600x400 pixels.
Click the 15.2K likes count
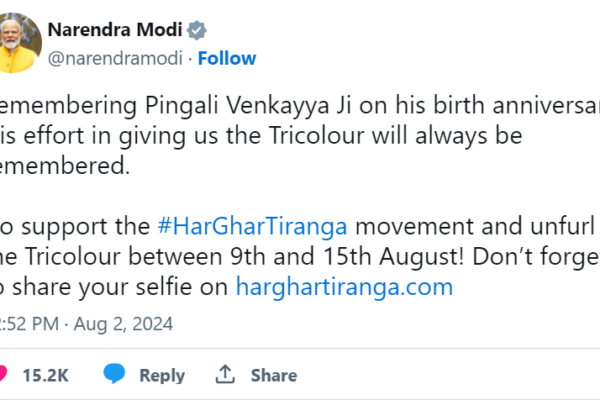(46, 375)
